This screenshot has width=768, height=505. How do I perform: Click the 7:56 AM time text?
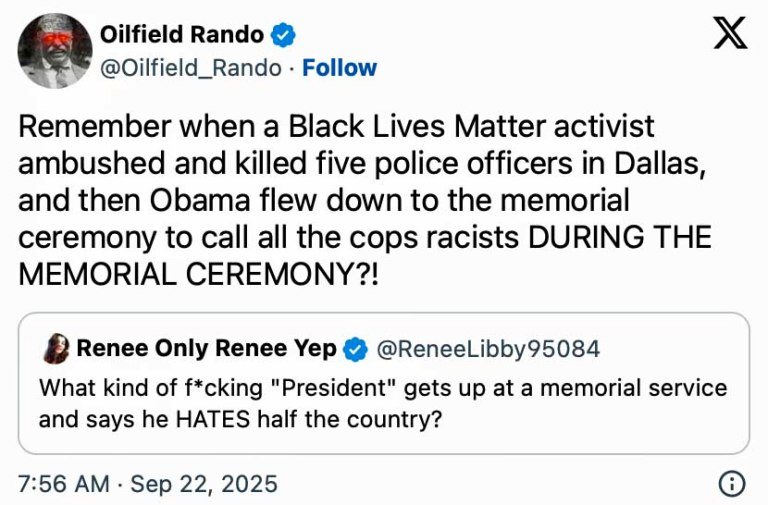coord(64,485)
